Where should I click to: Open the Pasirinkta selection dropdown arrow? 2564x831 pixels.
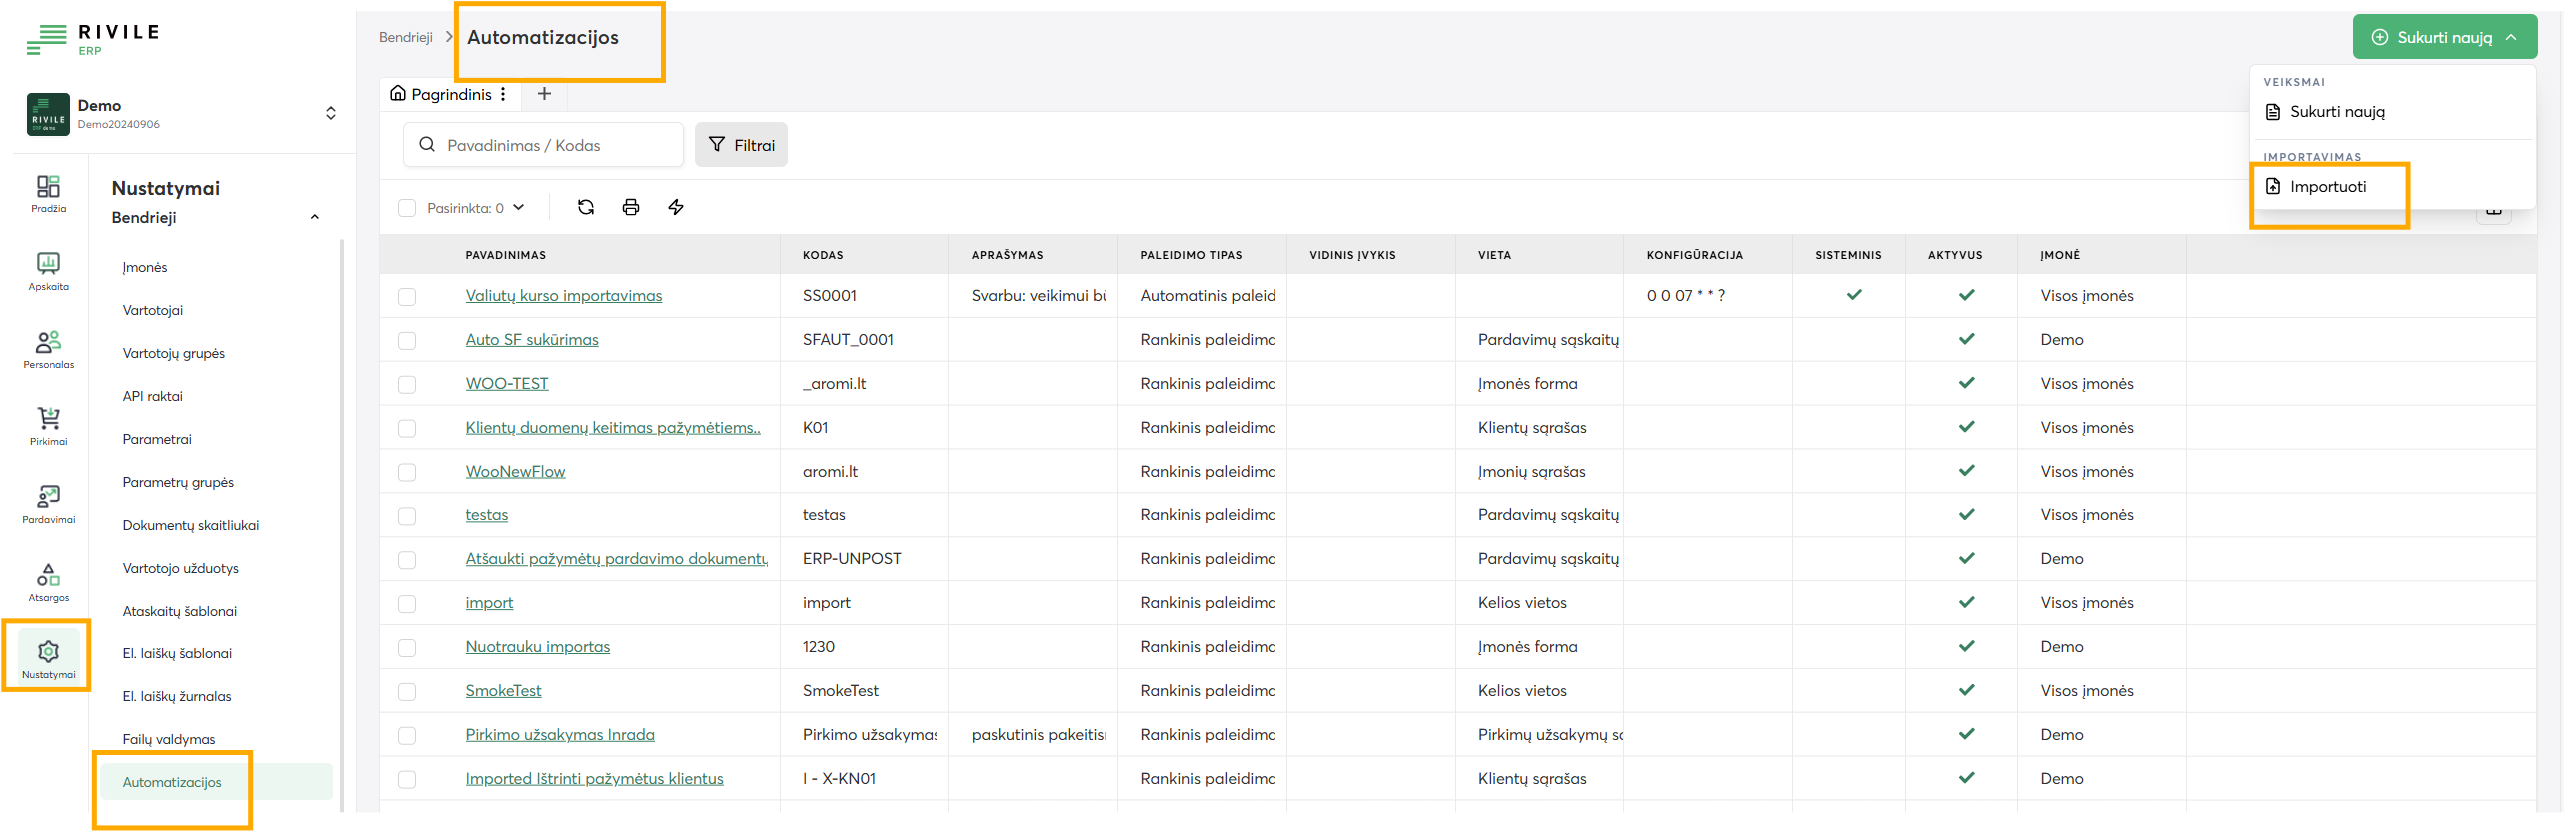point(519,208)
